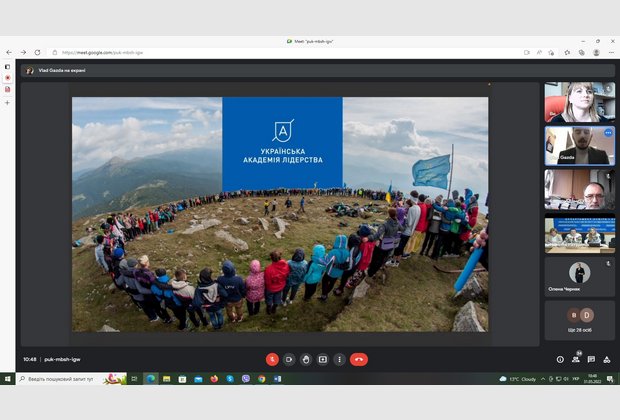Viewport: 620px width, 420px height.
Task: Launch Google Chrome from taskbar
Action: (x=261, y=379)
